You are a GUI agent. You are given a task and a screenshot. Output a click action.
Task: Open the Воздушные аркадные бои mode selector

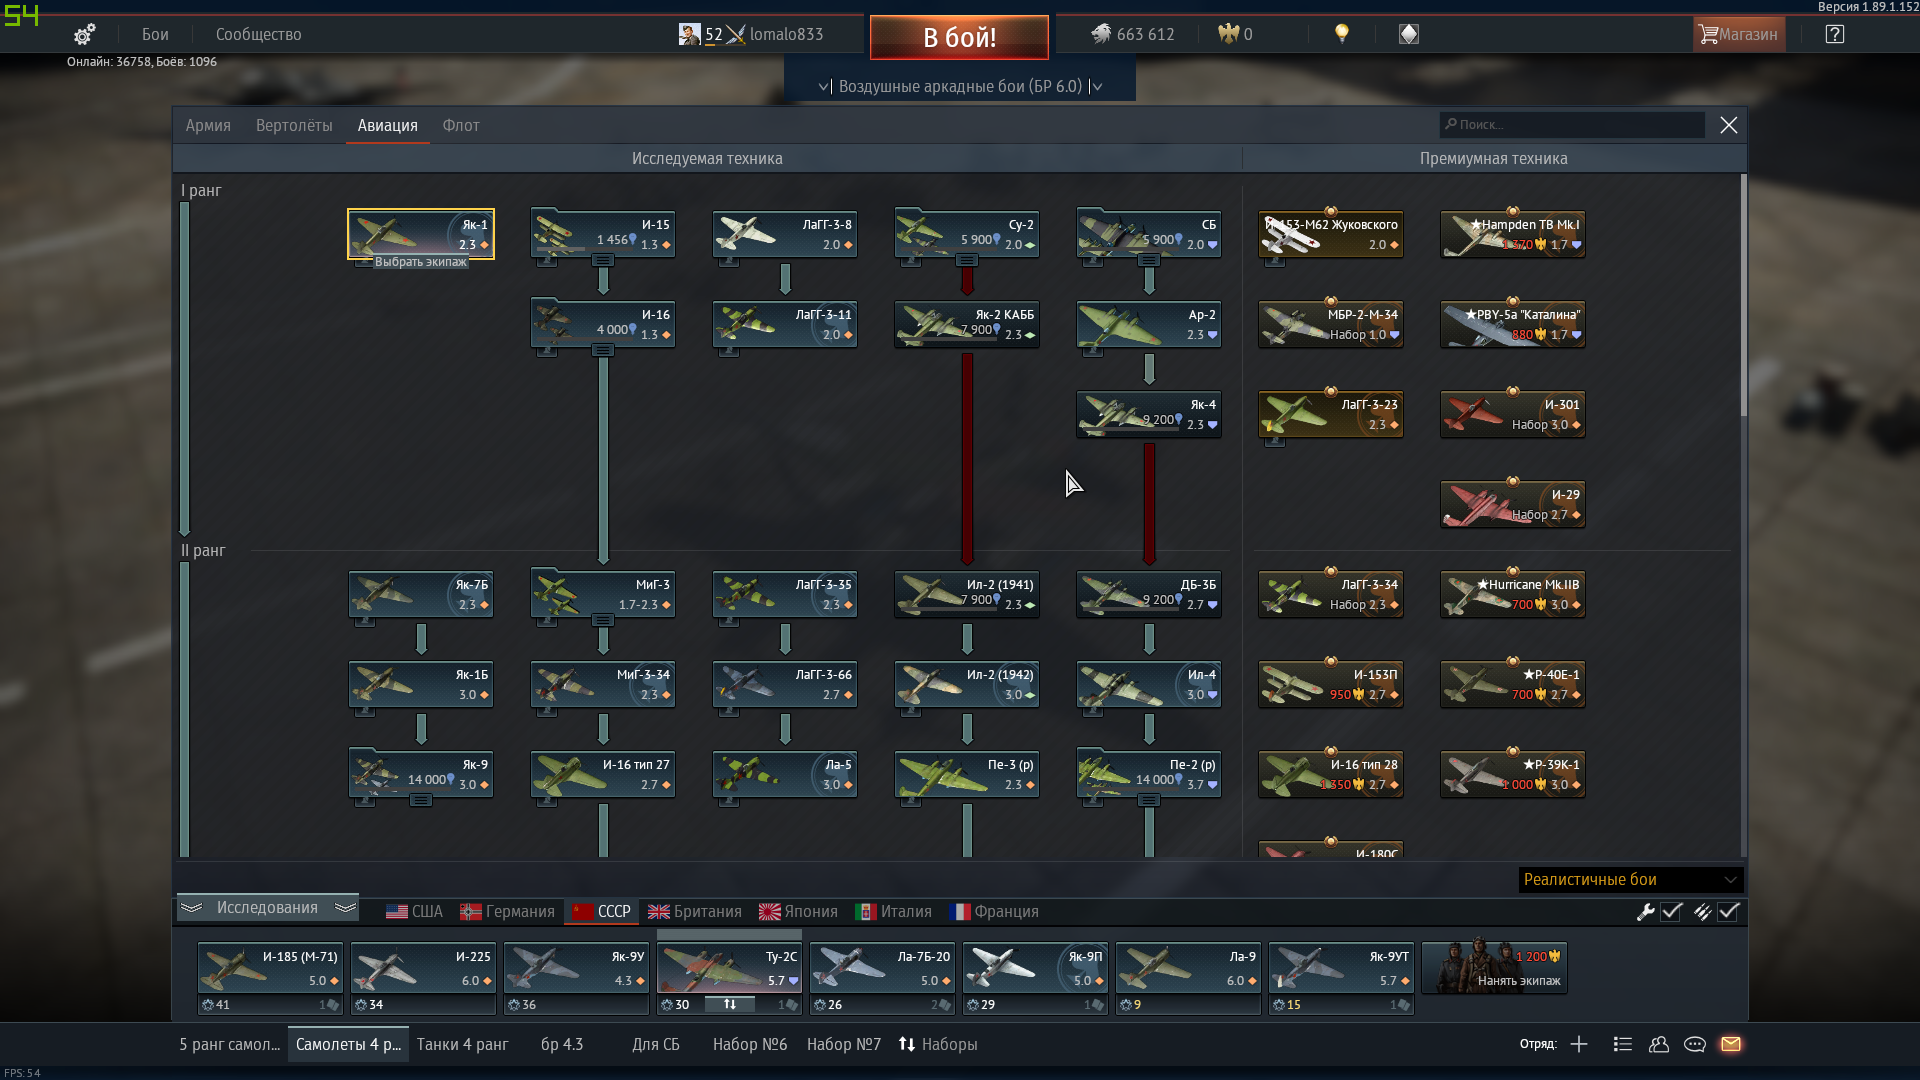(x=960, y=86)
